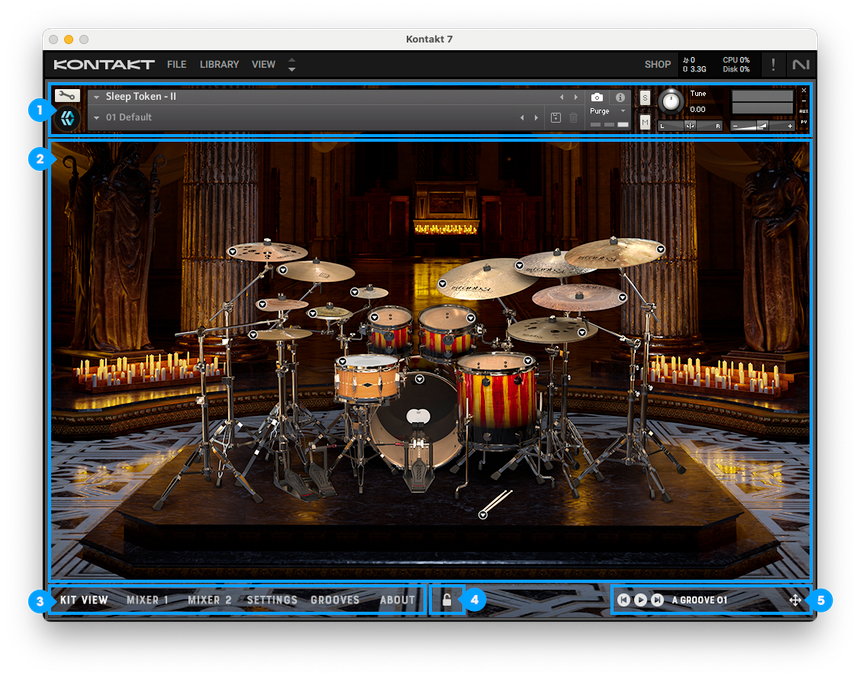Click the workspace switcher up-down arrows

[292, 65]
